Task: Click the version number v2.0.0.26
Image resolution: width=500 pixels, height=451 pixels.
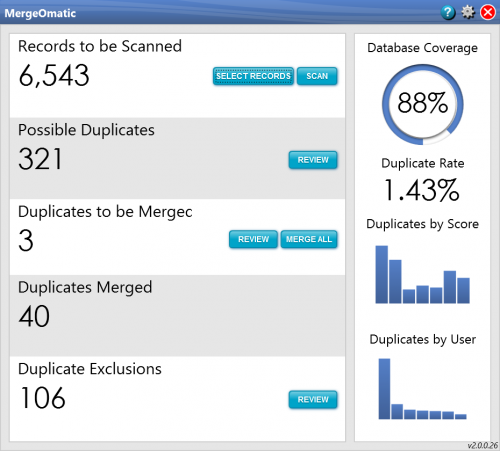Action: click(x=483, y=446)
